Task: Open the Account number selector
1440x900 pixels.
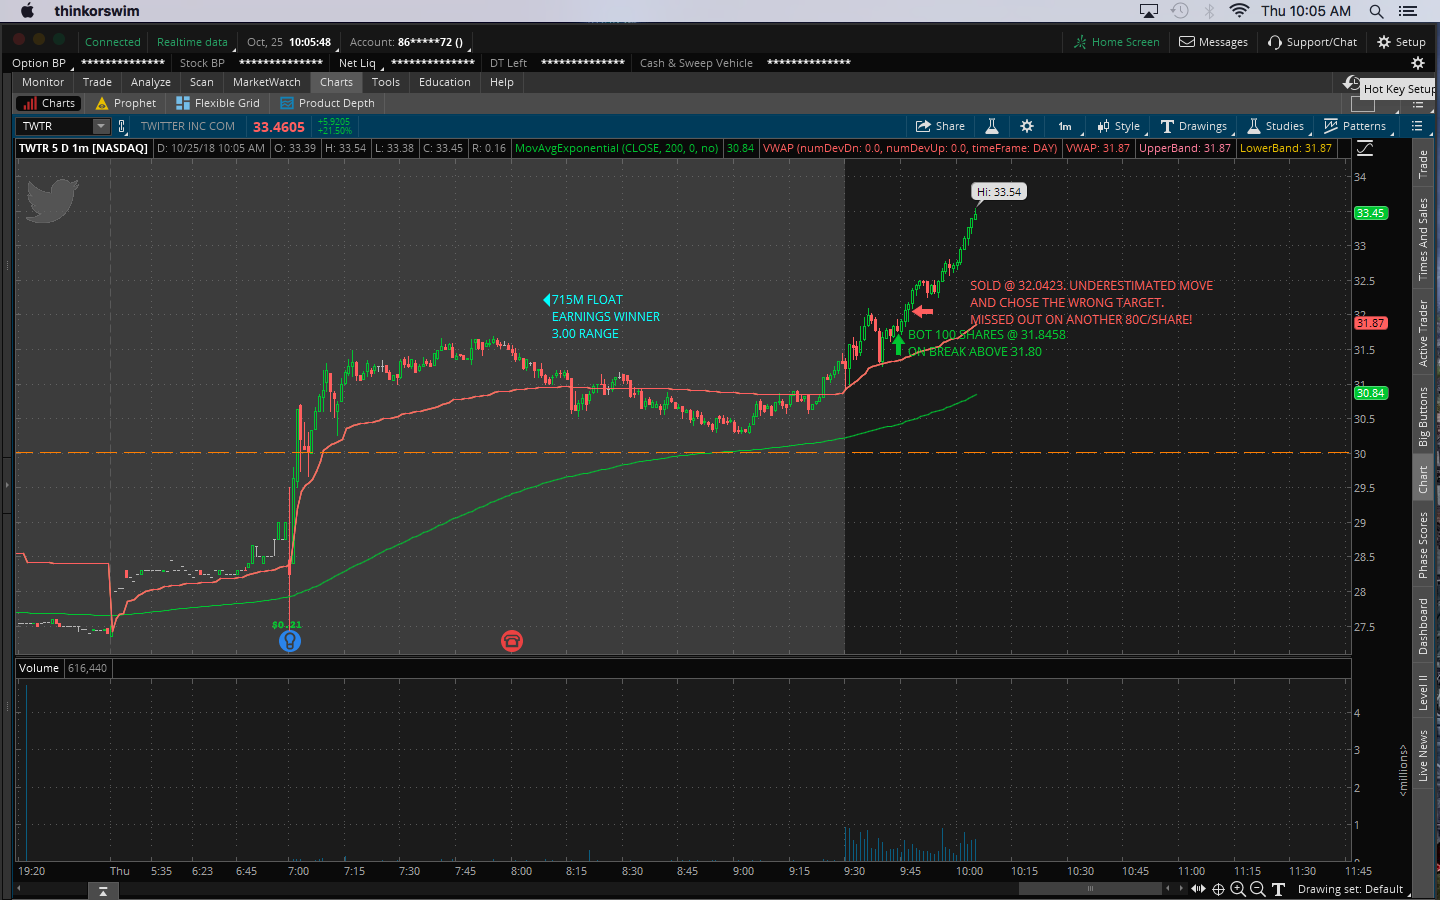Action: tap(410, 42)
